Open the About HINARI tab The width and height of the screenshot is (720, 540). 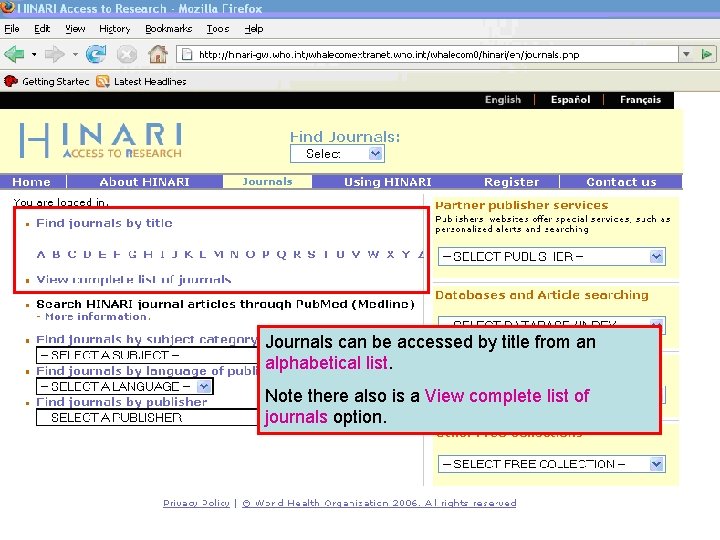point(144,182)
